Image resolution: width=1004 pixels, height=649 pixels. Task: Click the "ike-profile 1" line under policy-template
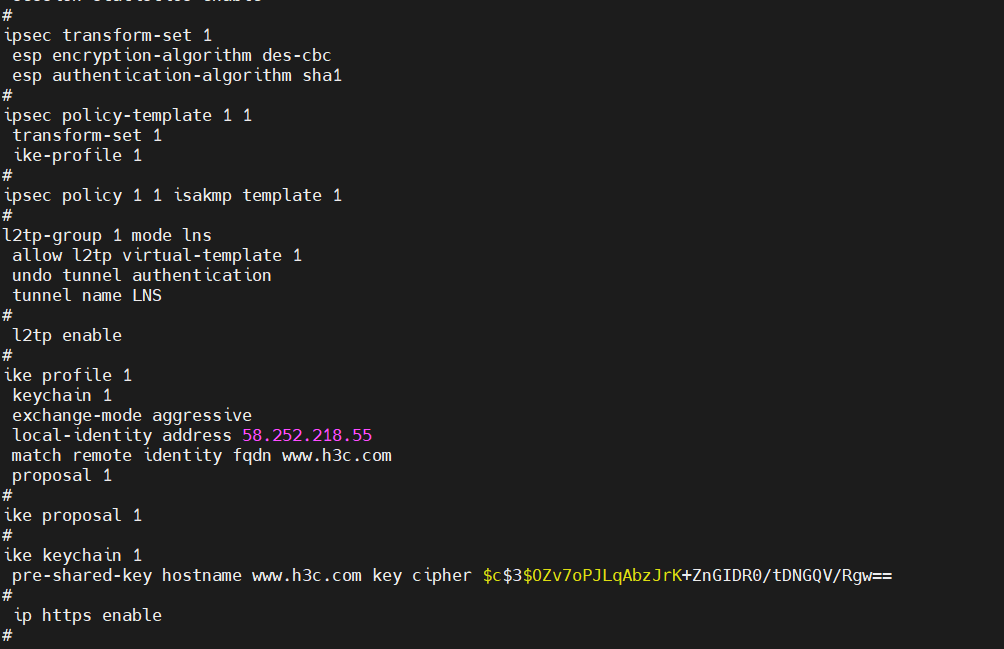pos(77,155)
